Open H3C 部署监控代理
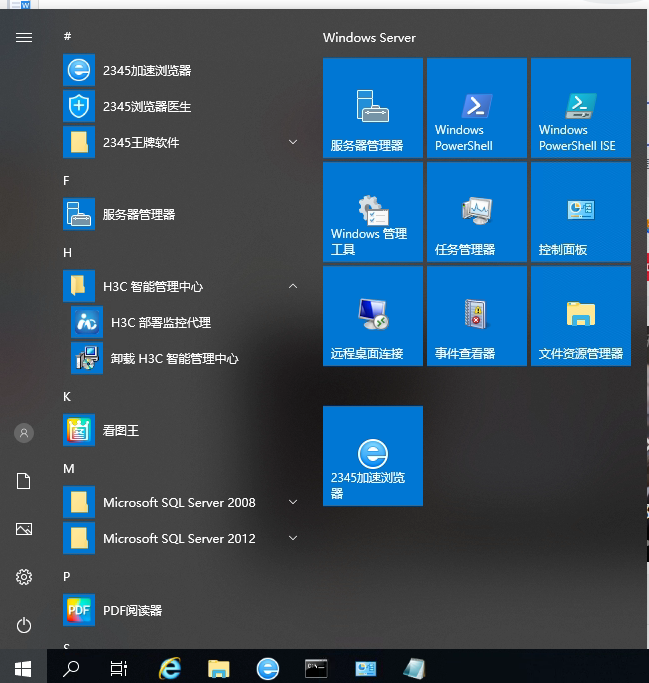 pyautogui.click(x=185, y=322)
